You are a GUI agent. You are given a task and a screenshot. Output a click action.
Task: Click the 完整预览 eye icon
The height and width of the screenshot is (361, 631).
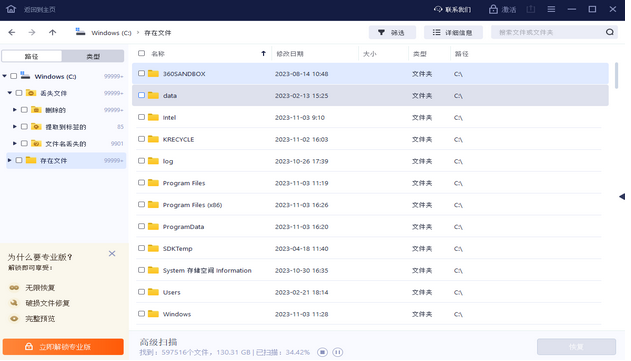[x=14, y=318]
